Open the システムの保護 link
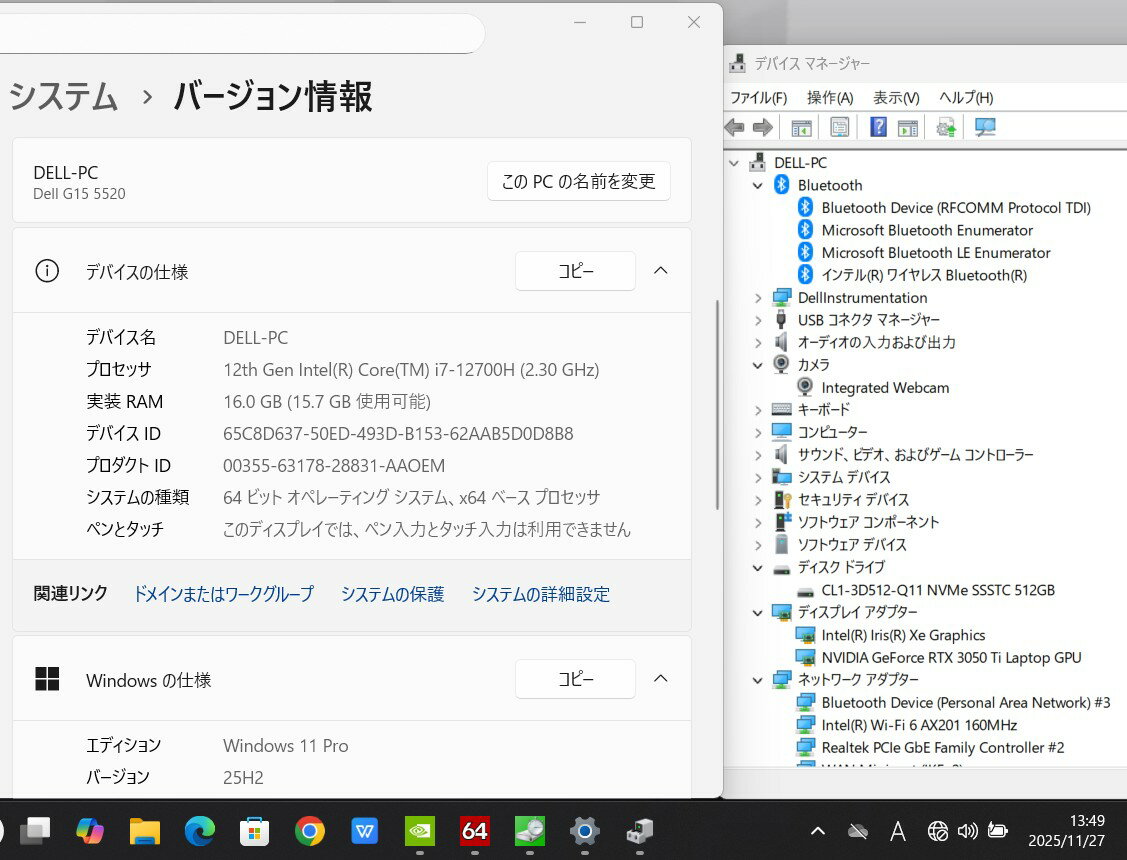The height and width of the screenshot is (860, 1127). 392,594
